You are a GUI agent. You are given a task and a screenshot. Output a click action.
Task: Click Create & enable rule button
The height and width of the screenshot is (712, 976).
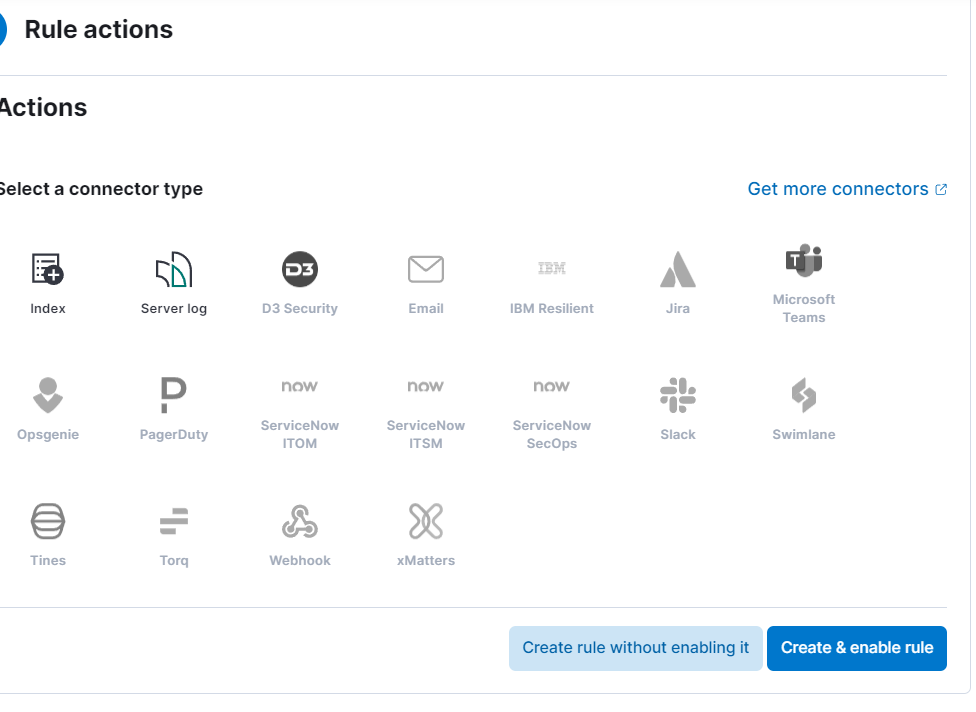click(856, 648)
